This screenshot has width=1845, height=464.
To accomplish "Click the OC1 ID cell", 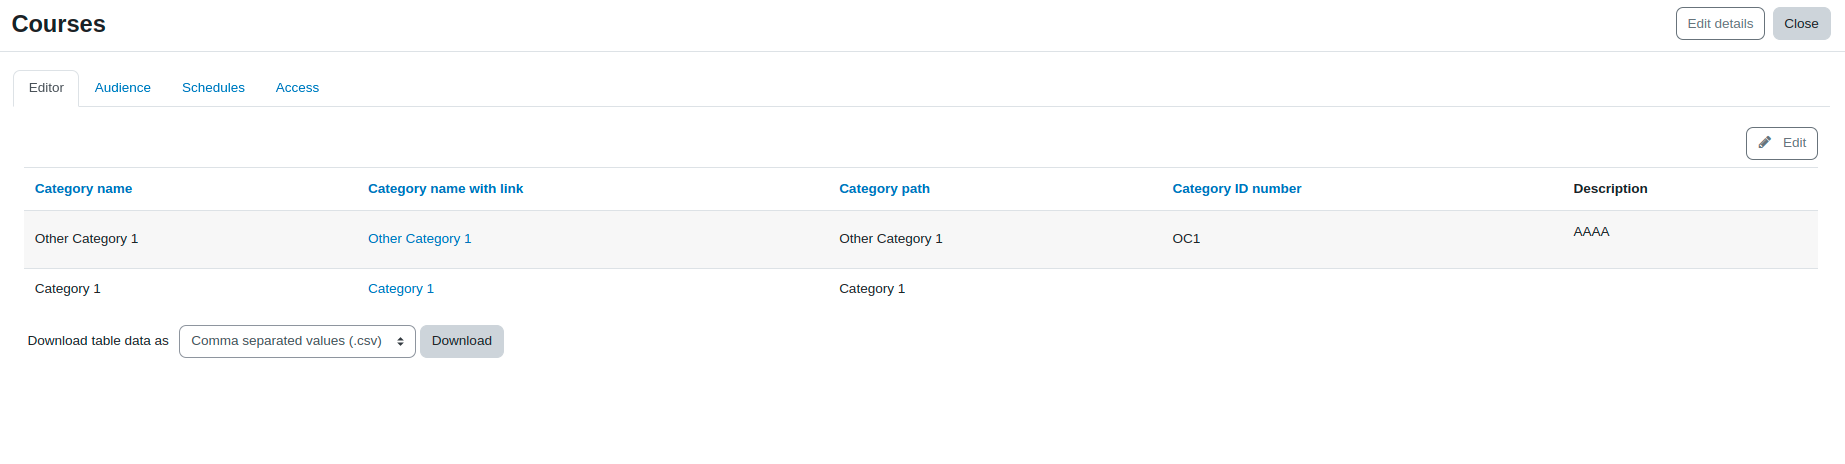I will (x=1186, y=239).
